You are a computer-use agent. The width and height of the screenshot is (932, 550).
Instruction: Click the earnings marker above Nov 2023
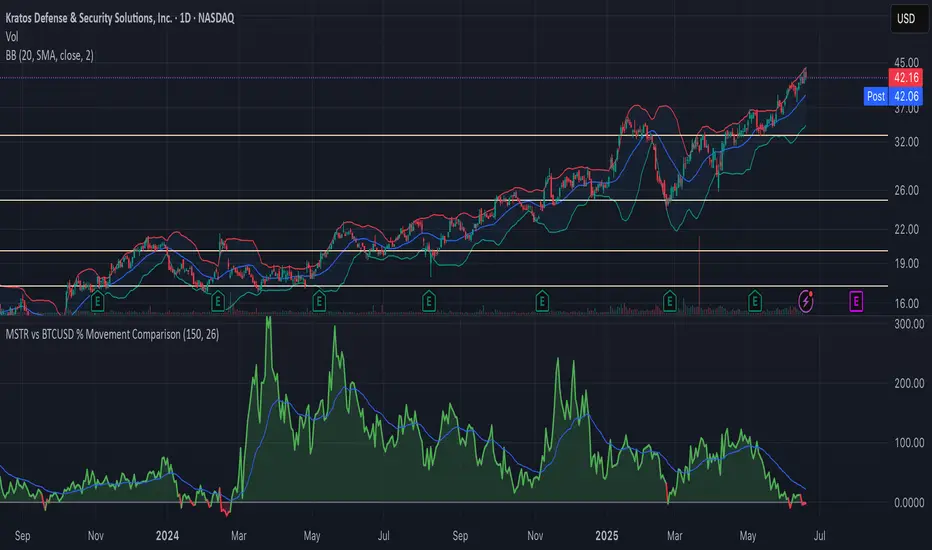(x=98, y=299)
